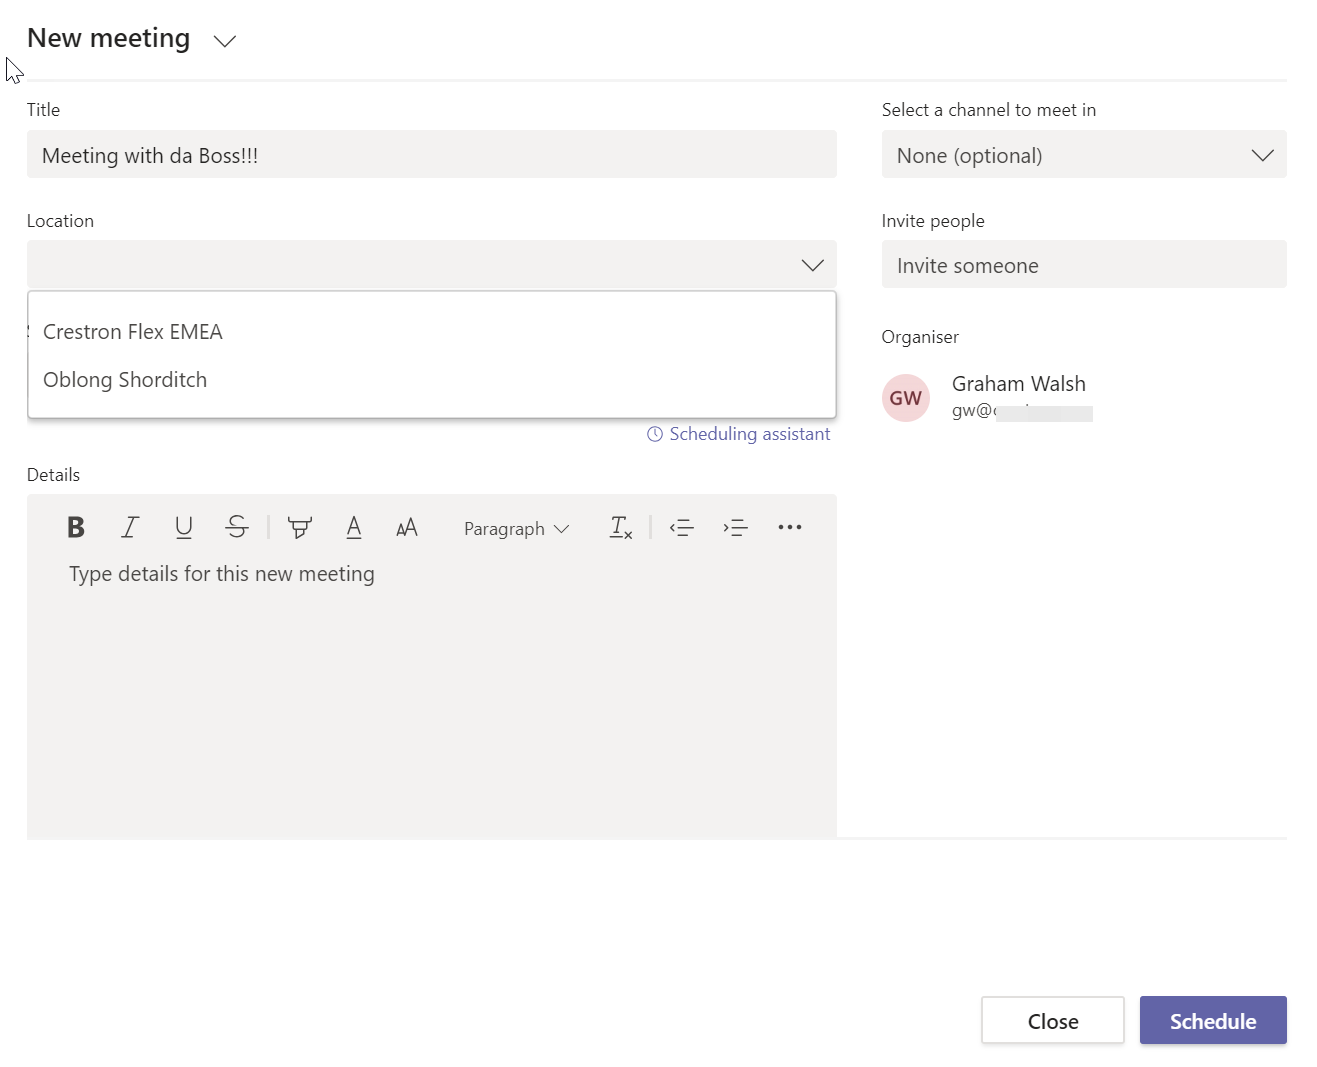The height and width of the screenshot is (1067, 1317).
Task: Open the Paragraph style dropdown
Action: [x=517, y=528]
